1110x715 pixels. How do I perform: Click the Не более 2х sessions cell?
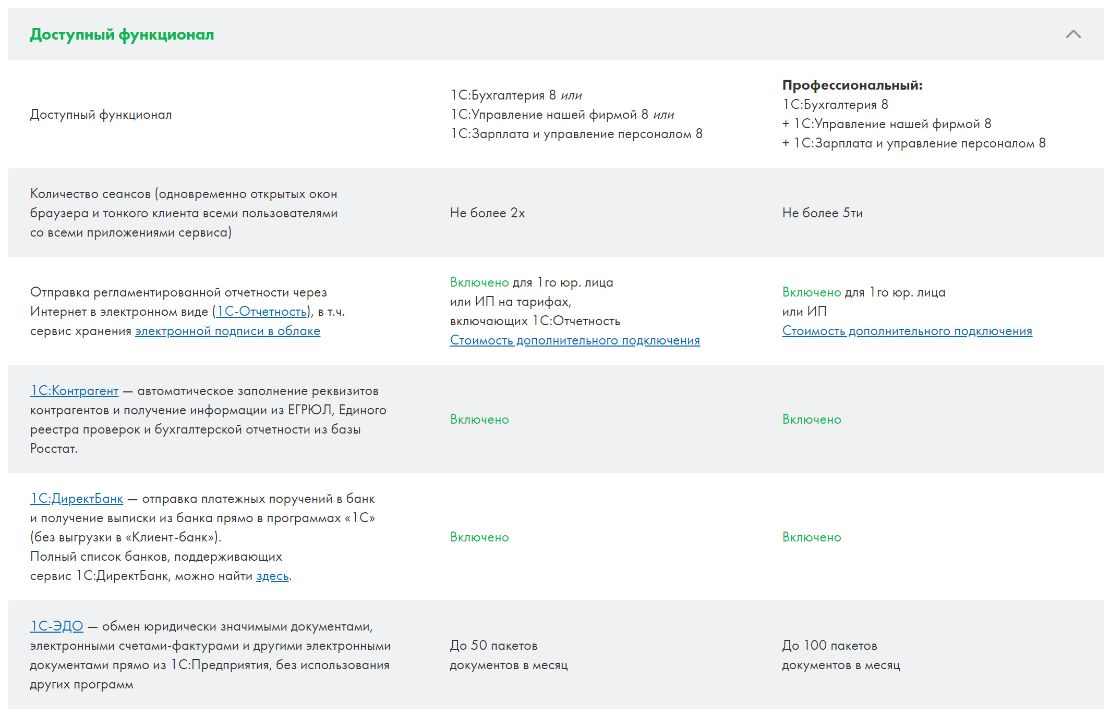487,212
